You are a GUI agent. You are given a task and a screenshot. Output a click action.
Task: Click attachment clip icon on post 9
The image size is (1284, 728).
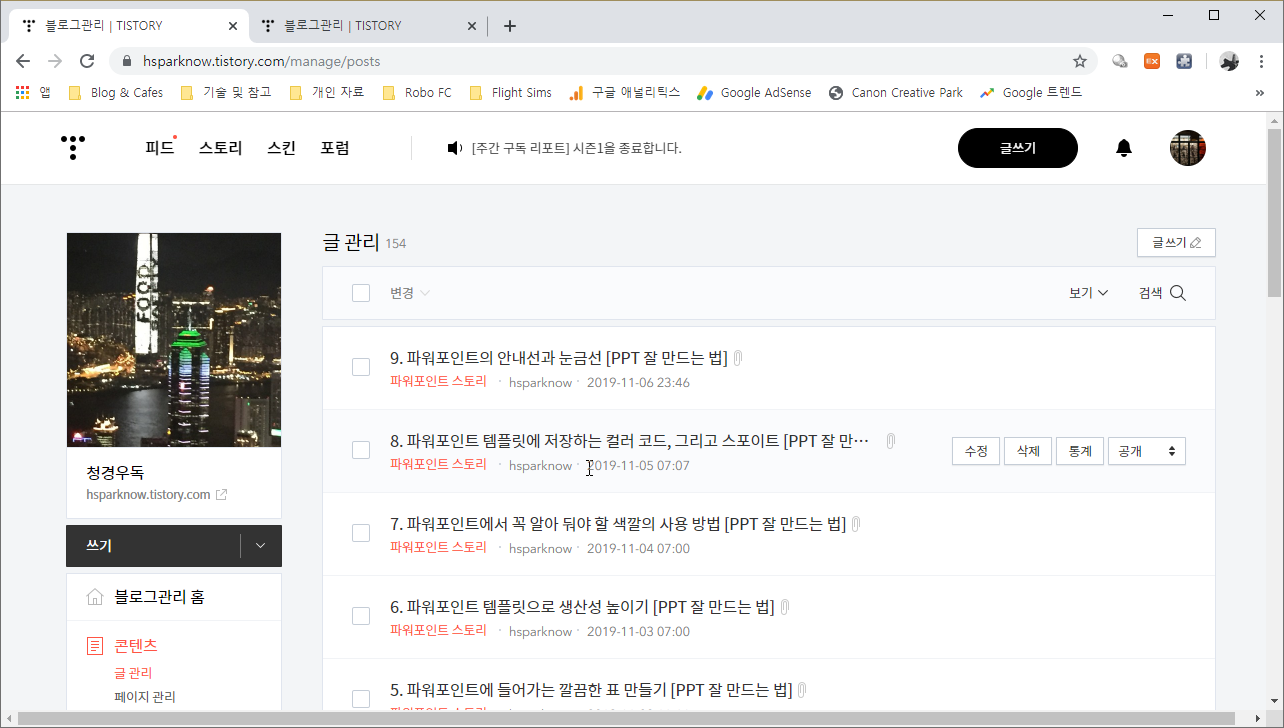pos(738,358)
